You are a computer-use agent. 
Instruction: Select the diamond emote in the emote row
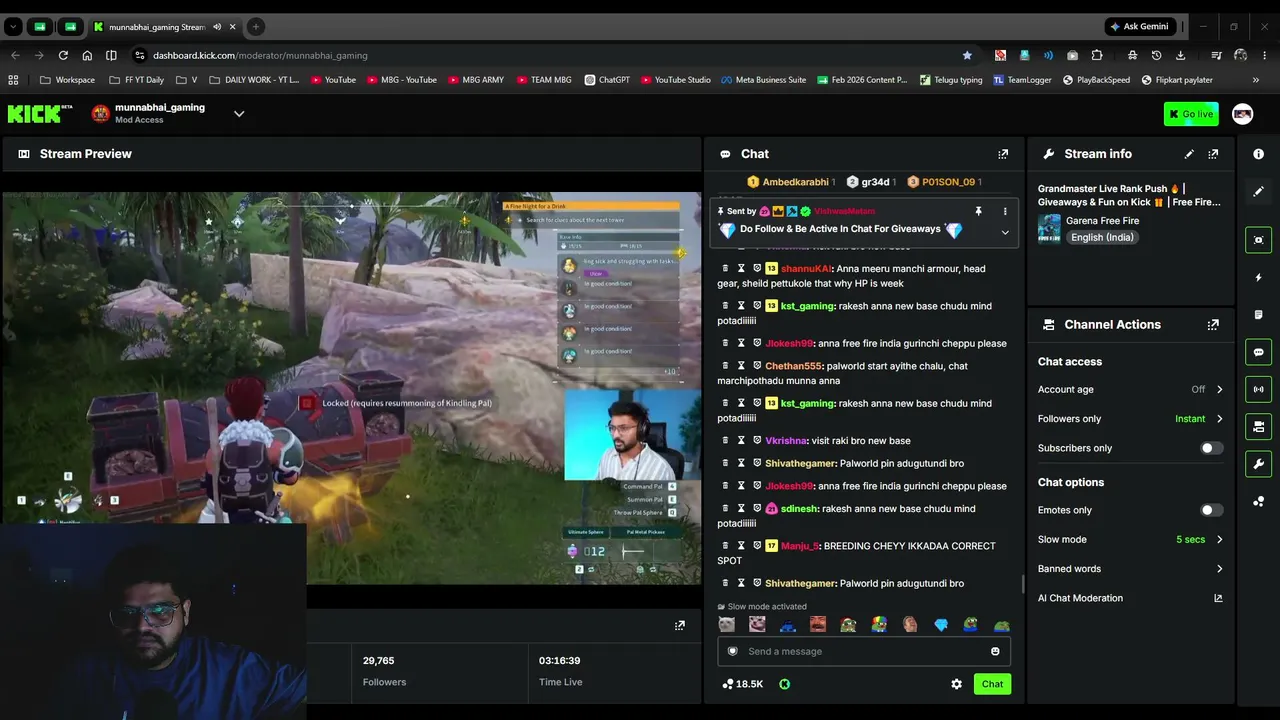click(941, 625)
